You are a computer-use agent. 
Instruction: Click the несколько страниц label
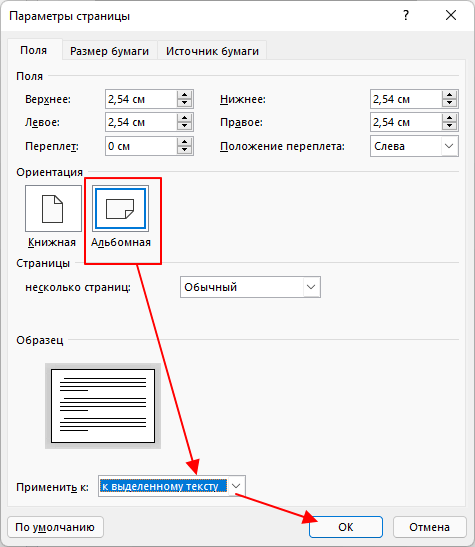tap(78, 287)
